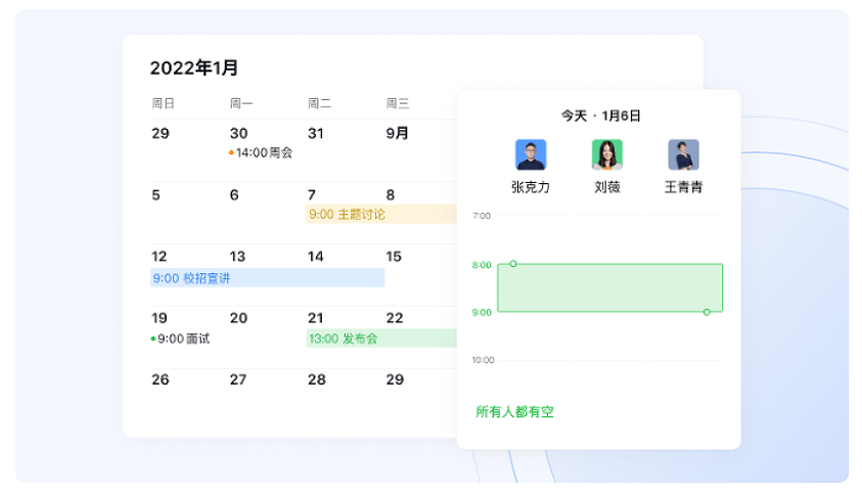Open the 9:00 面试 event
The image size is (862, 493).
point(182,339)
